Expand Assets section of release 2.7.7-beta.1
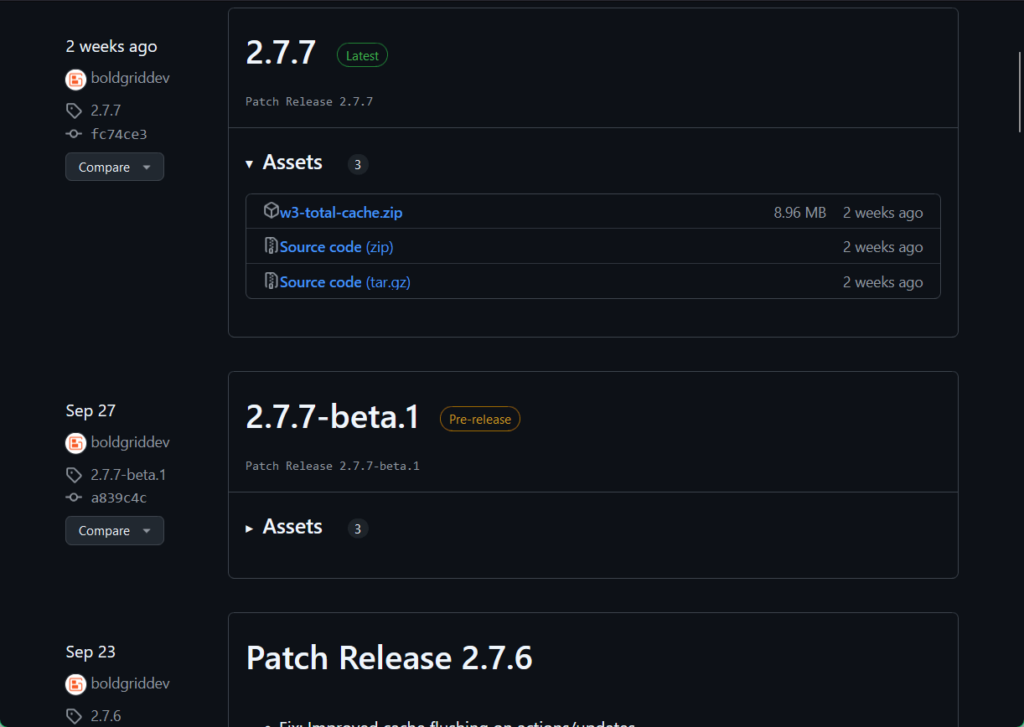 coord(284,527)
